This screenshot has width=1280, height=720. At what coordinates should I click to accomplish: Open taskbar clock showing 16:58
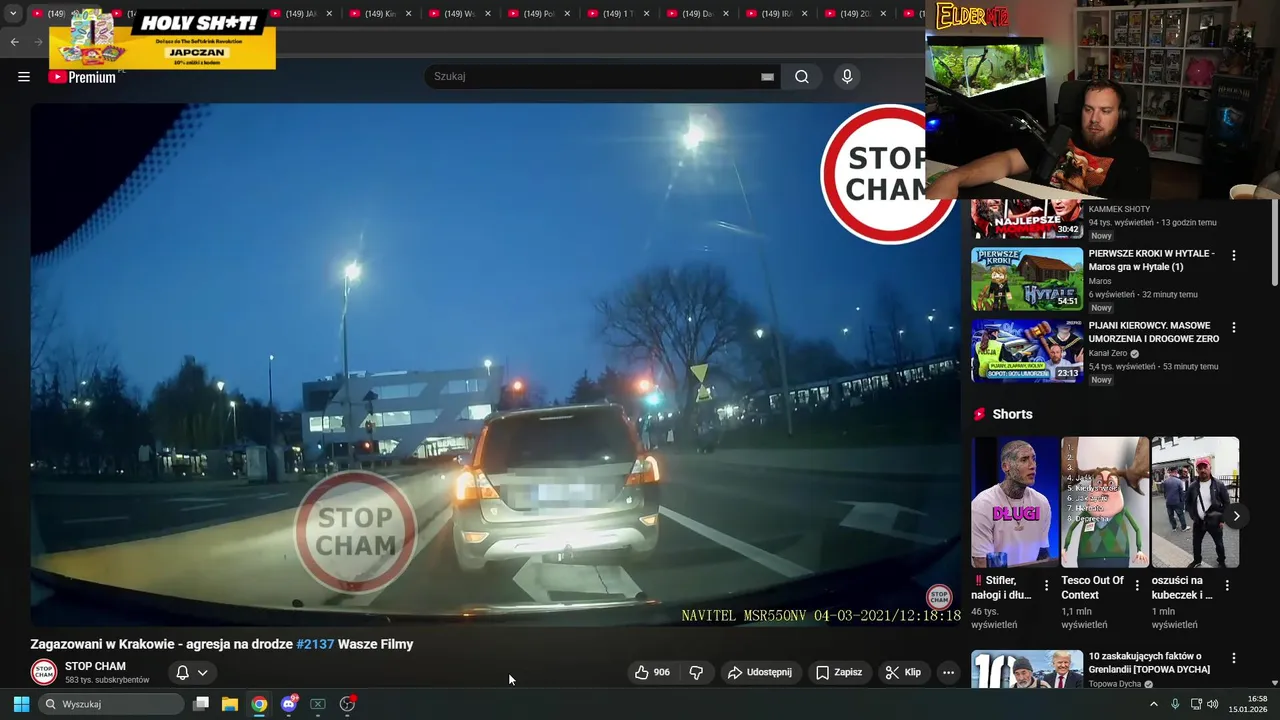pyautogui.click(x=1249, y=704)
